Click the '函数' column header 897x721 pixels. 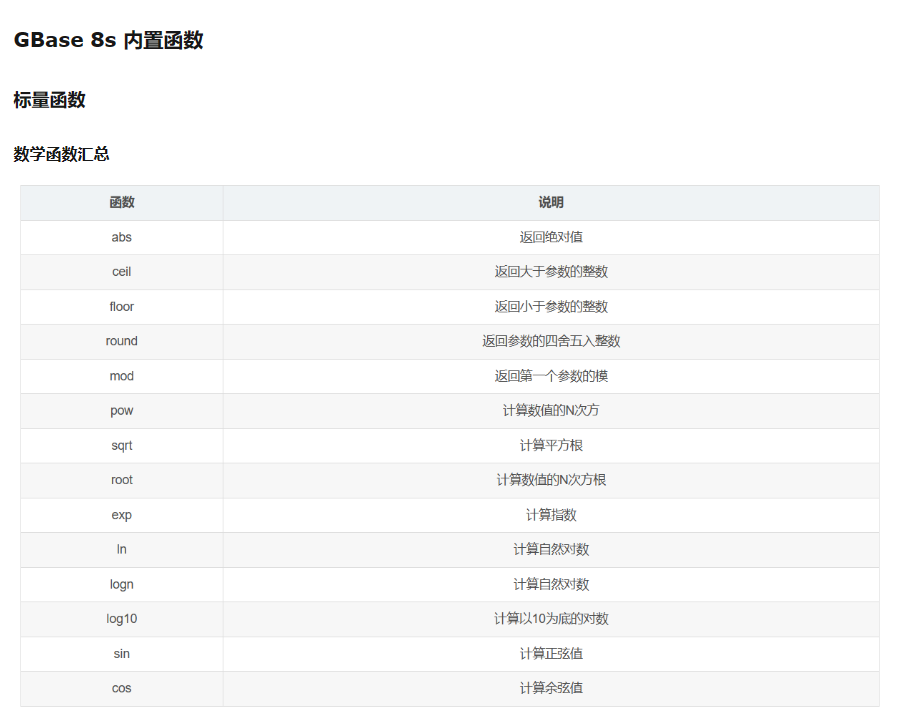tap(122, 202)
